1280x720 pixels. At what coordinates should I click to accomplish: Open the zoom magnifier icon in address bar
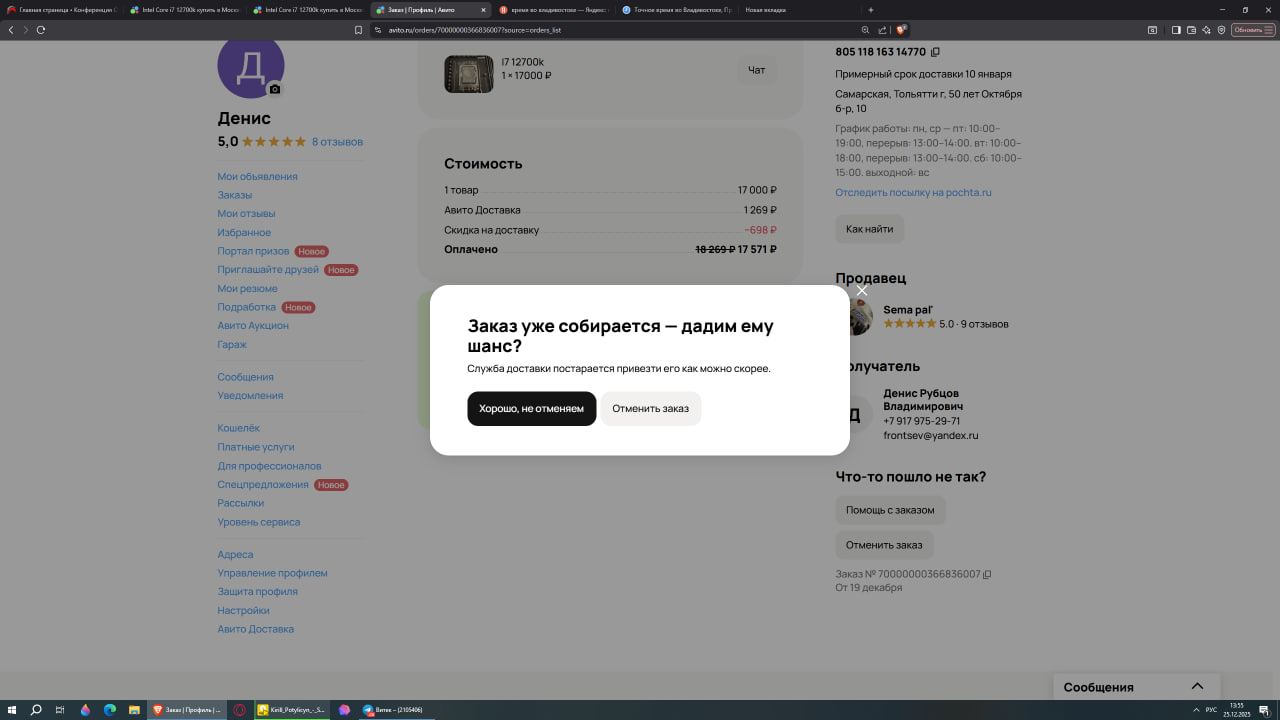(866, 30)
